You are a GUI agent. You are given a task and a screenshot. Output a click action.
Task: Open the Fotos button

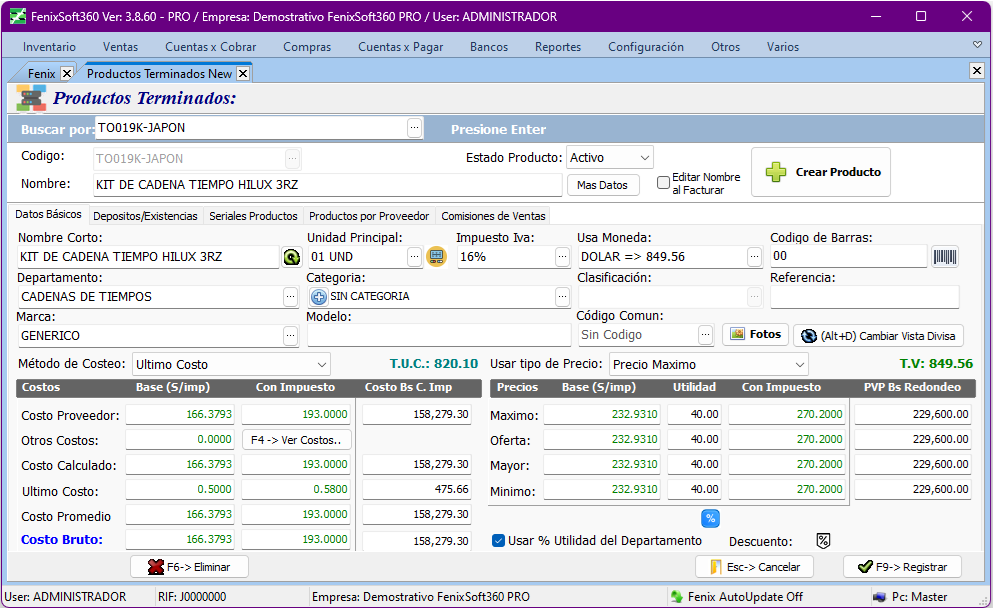[756, 334]
